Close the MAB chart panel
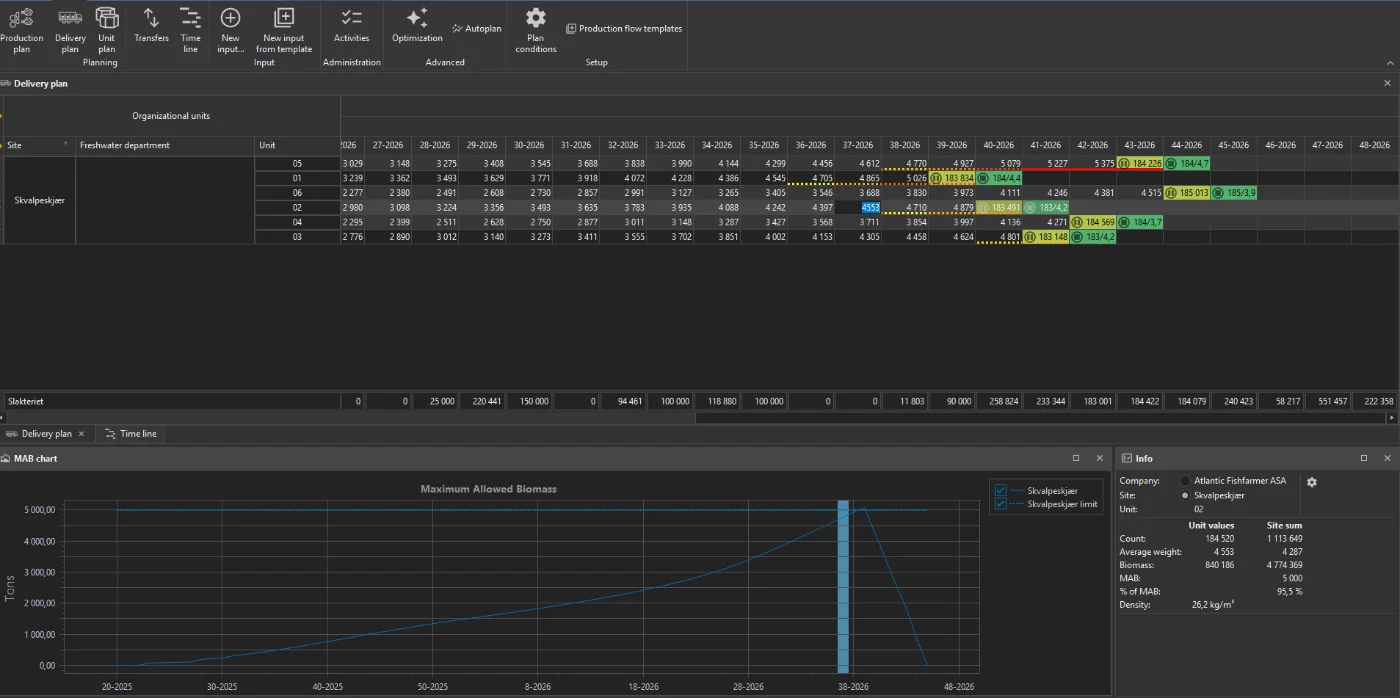Screen dimensions: 1400x698 coord(1099,458)
